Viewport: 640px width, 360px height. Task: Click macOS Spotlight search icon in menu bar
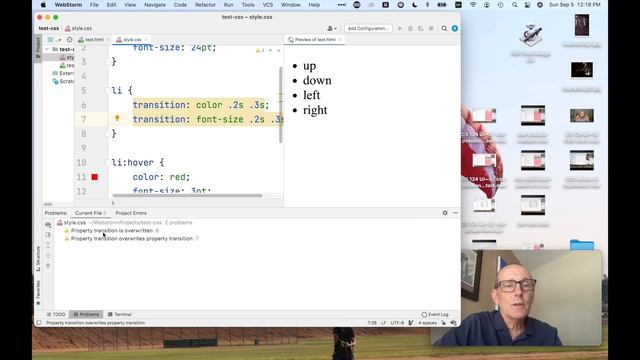514,5
